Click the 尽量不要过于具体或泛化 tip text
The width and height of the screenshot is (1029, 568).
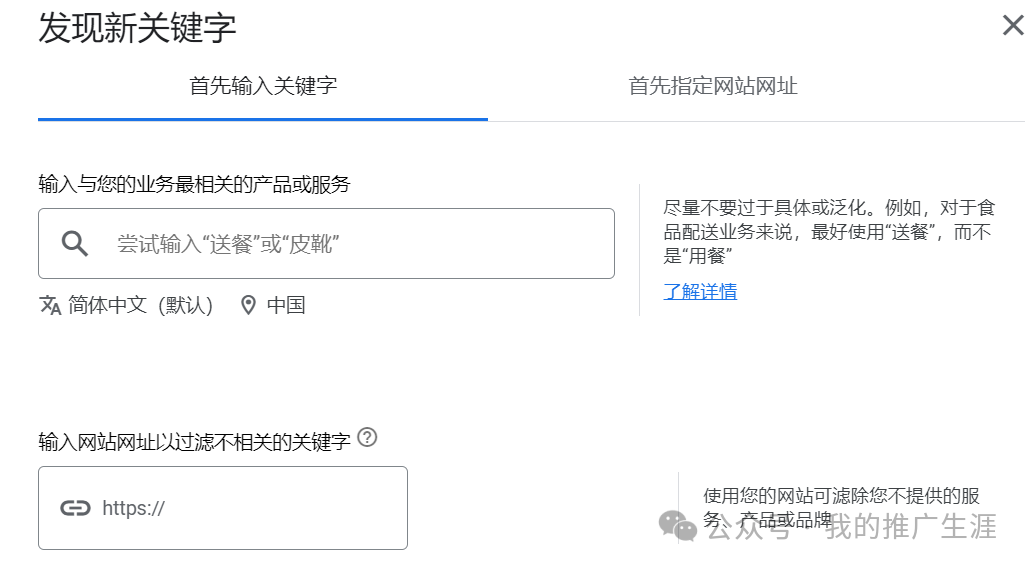829,232
